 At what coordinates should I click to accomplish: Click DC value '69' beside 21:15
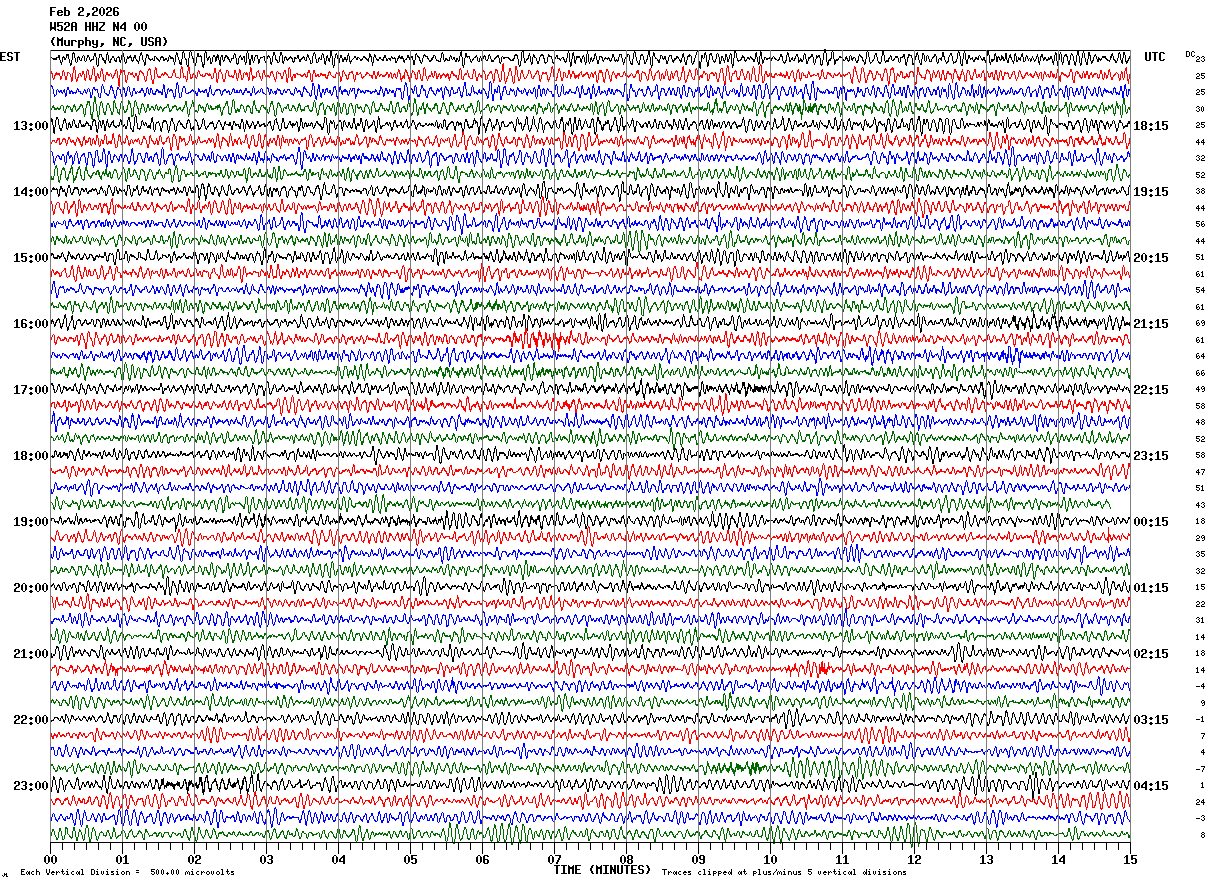pyautogui.click(x=1200, y=323)
